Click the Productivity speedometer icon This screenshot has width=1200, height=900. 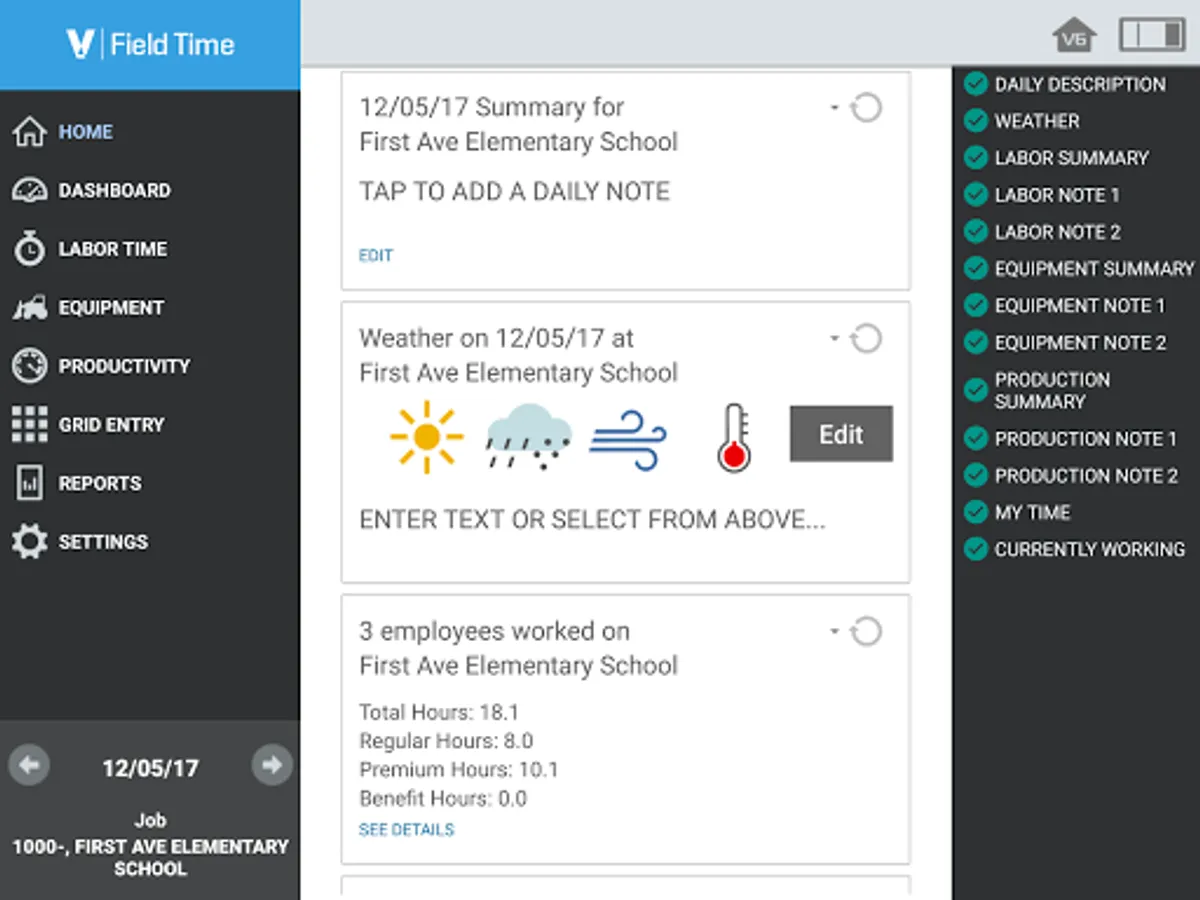(29, 366)
